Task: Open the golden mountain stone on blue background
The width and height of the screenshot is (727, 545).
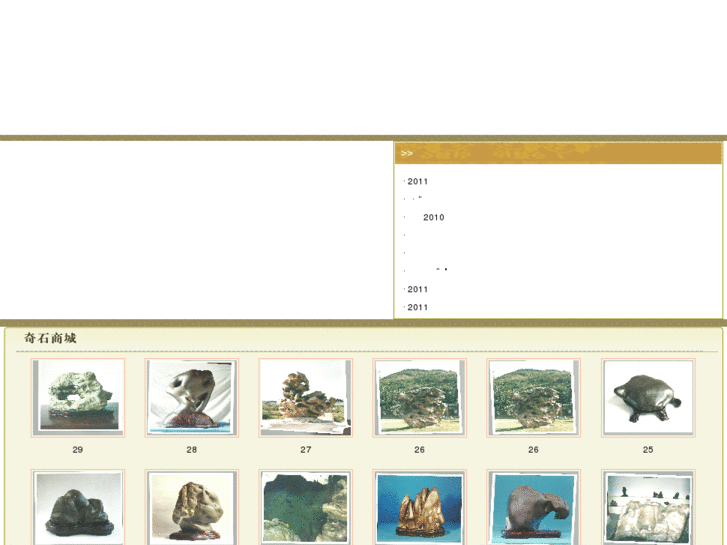Action: (420, 507)
